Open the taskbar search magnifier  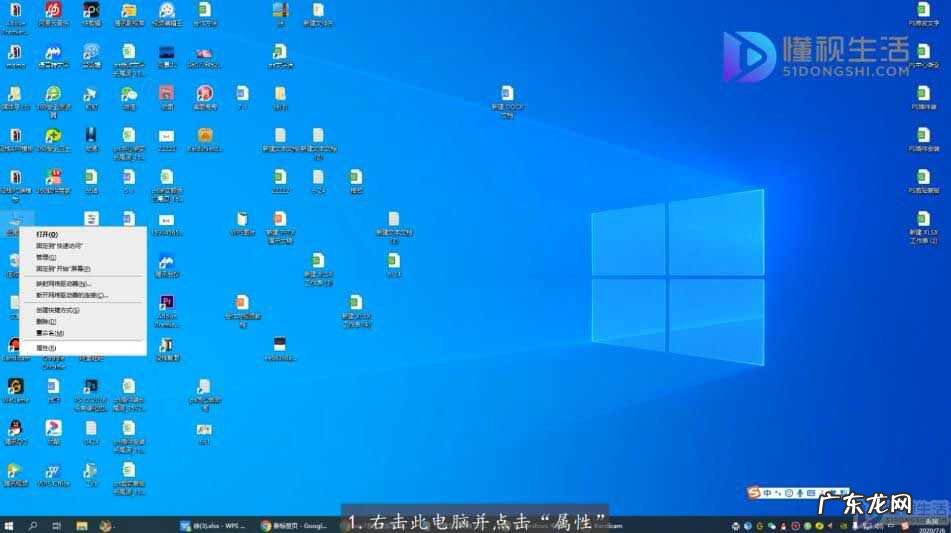coord(33,526)
